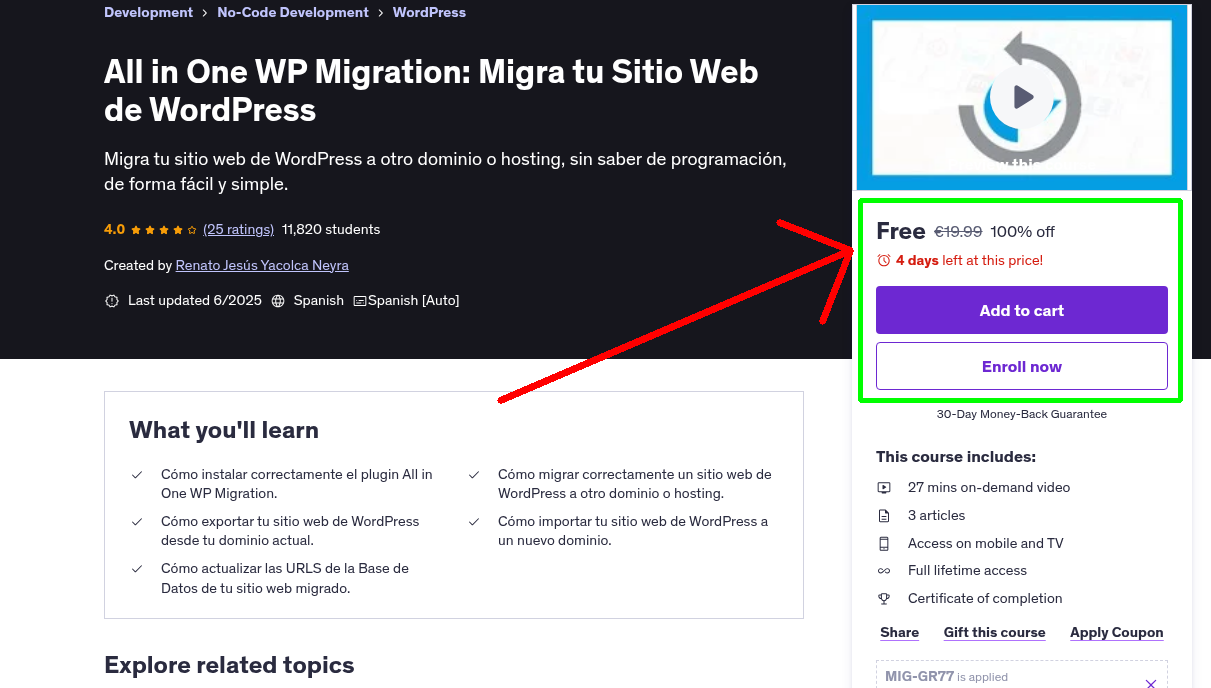1211x688 pixels.
Task: Click 'Certificate of completion' text
Action: pos(985,598)
